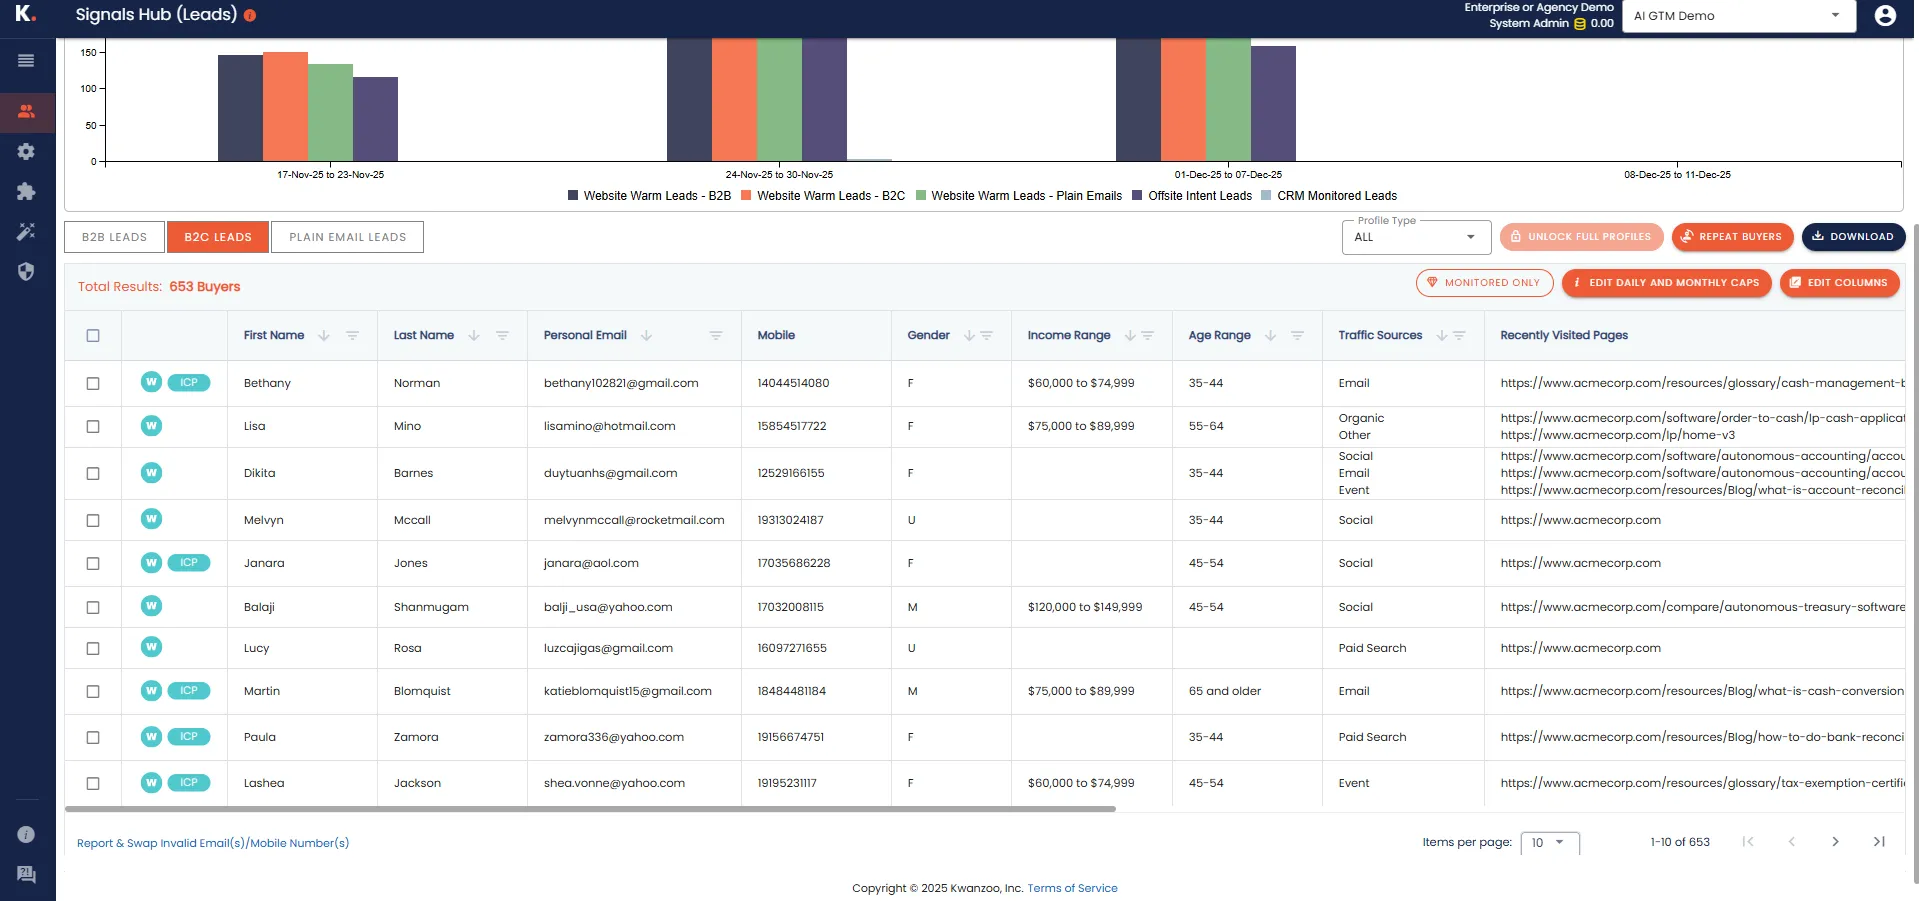Screen dimensions: 1919x901
Task: Click the sidebar hamburger menu icon
Action: [25, 60]
